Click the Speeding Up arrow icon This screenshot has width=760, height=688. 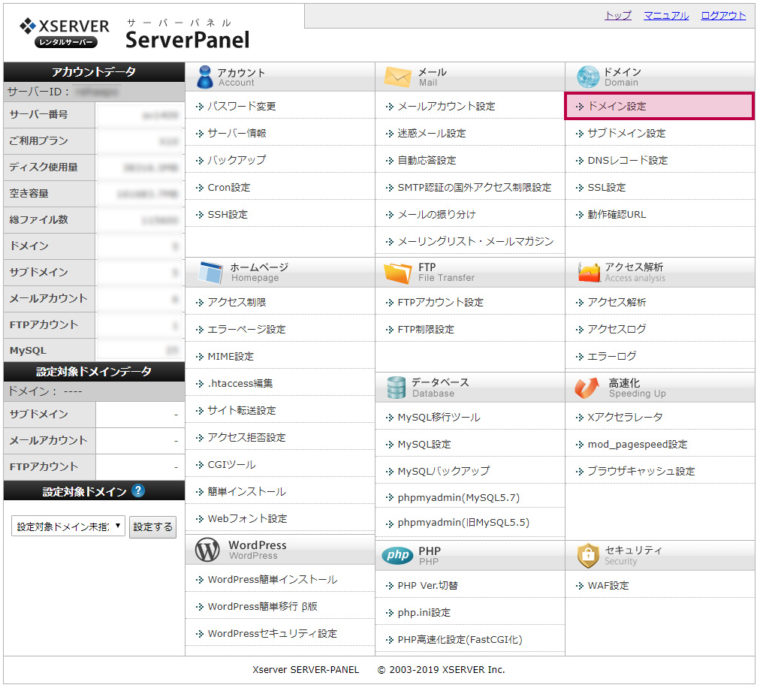coord(586,387)
